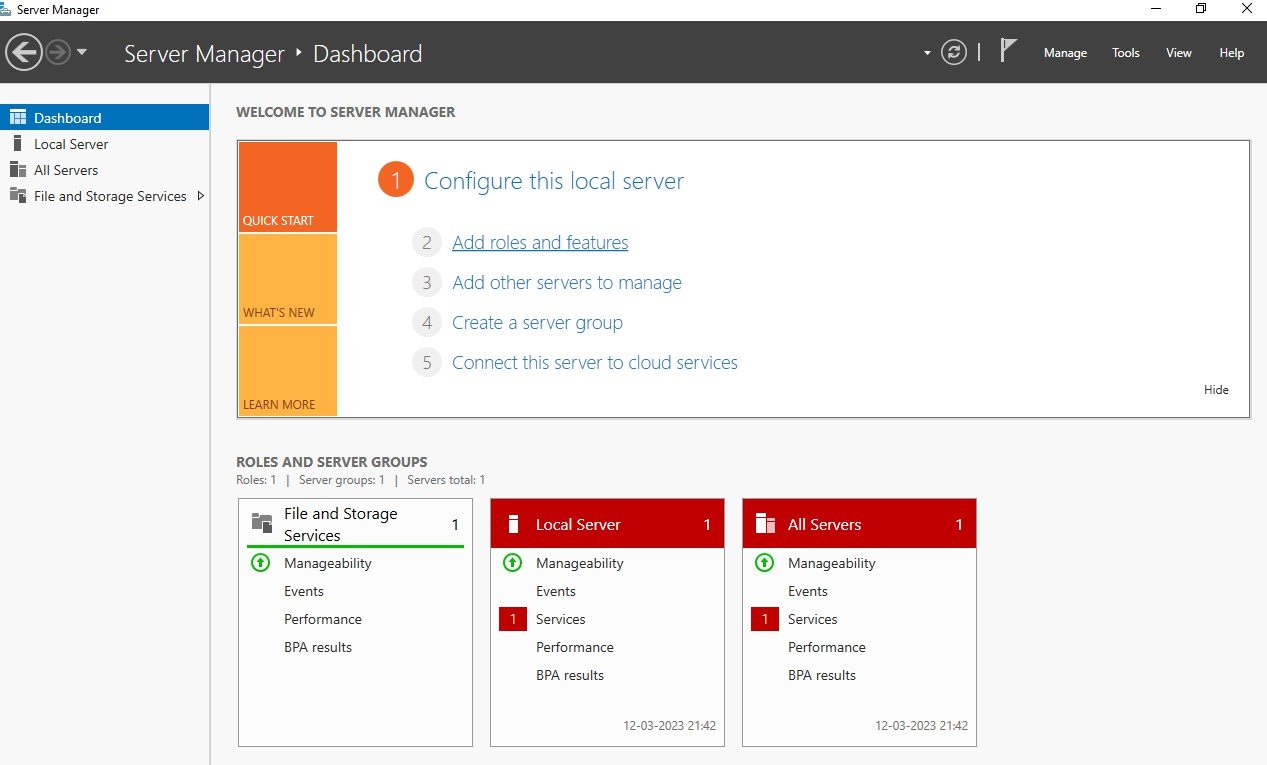This screenshot has height=765, width=1267.
Task: Expand File and Storage Services sidebar arrow
Action: [201, 196]
